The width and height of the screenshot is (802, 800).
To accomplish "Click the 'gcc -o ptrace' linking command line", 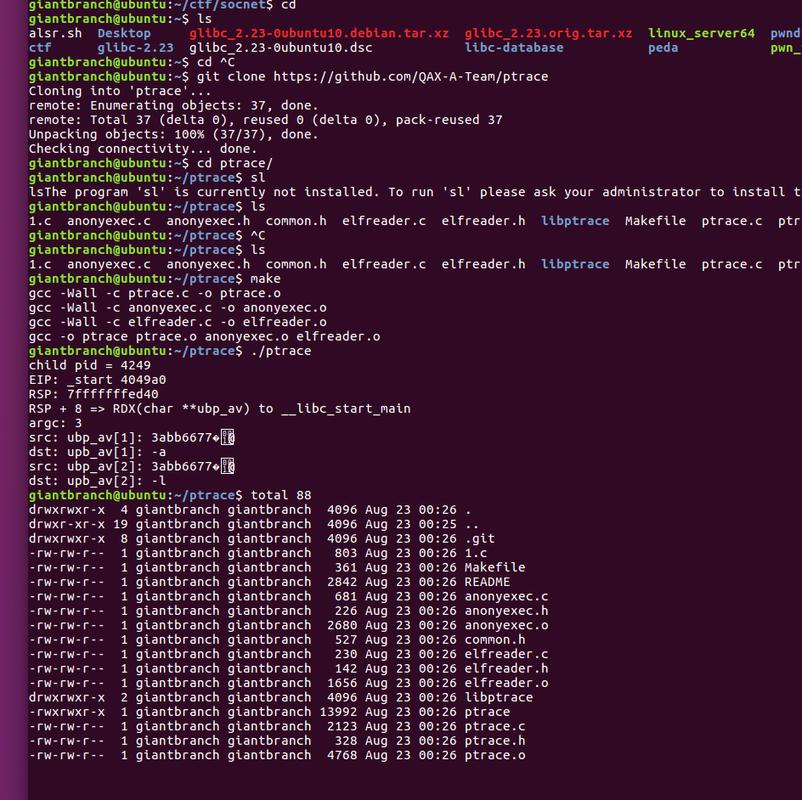I will point(204,337).
